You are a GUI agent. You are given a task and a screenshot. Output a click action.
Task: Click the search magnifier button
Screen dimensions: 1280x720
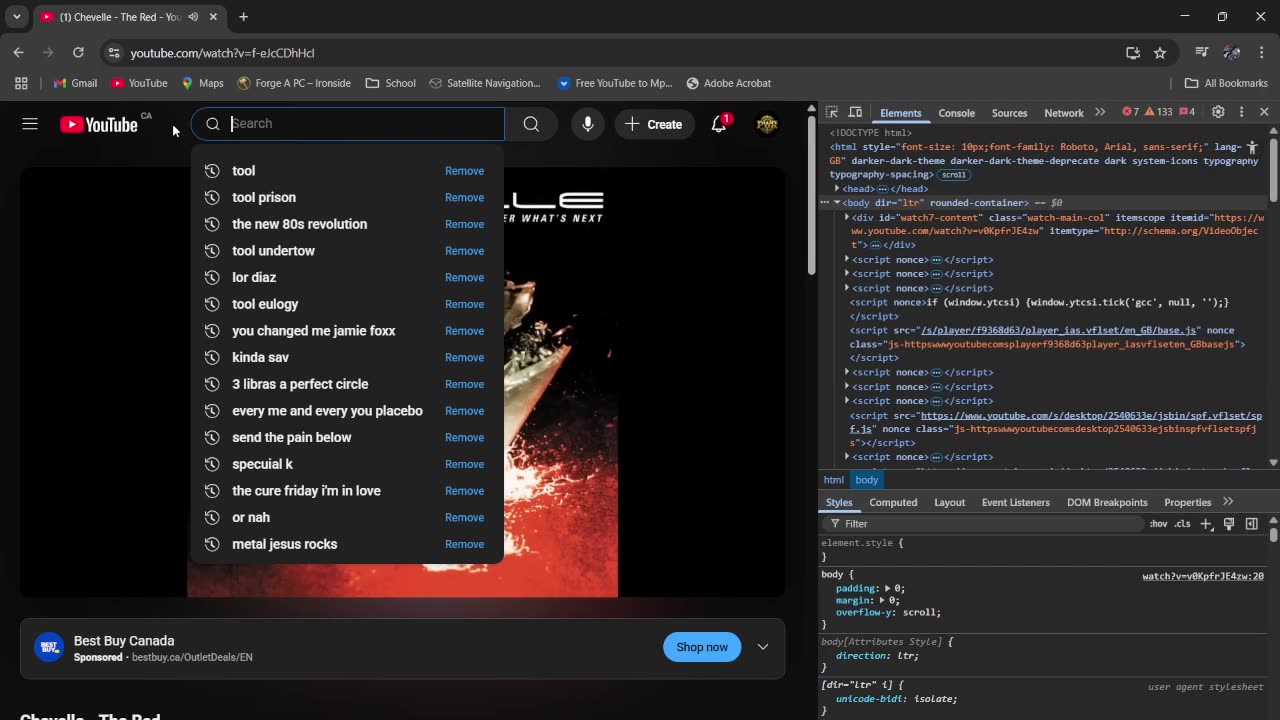(x=531, y=124)
